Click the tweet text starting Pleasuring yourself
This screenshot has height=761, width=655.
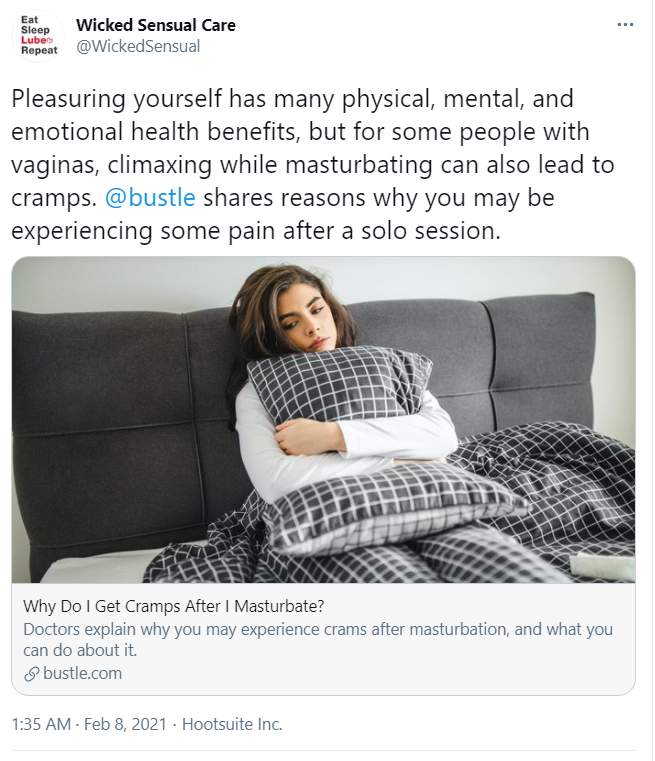313,165
